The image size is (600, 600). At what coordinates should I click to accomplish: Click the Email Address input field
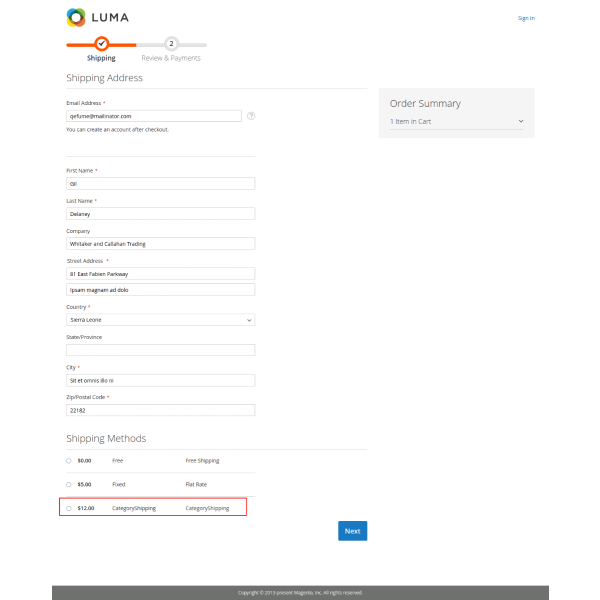point(154,116)
